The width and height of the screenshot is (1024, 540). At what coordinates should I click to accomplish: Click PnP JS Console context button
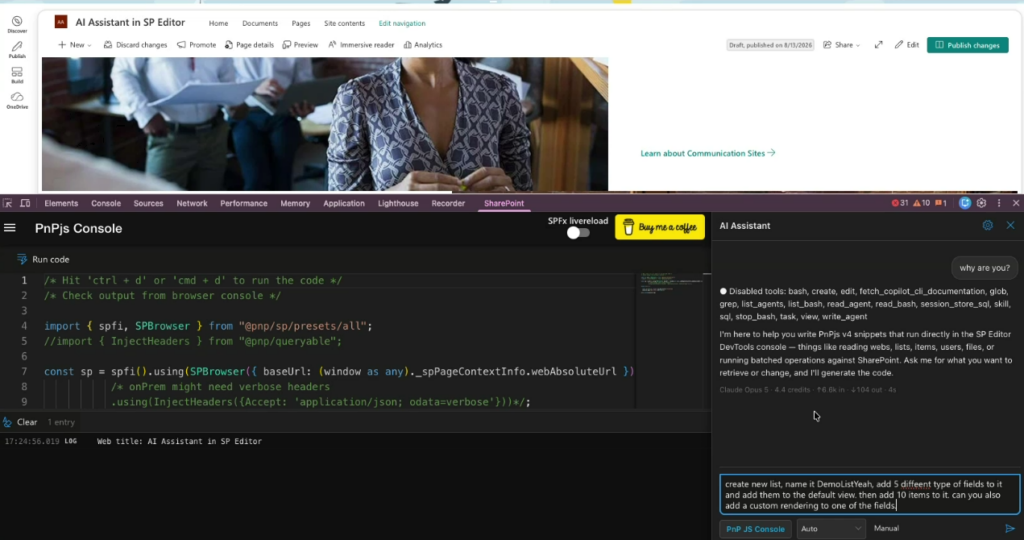[x=755, y=529]
